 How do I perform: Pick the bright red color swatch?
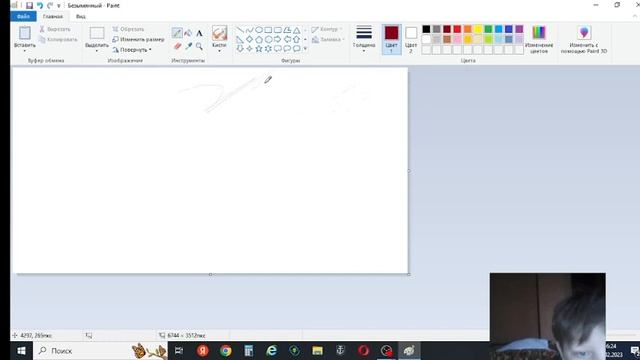click(x=457, y=29)
